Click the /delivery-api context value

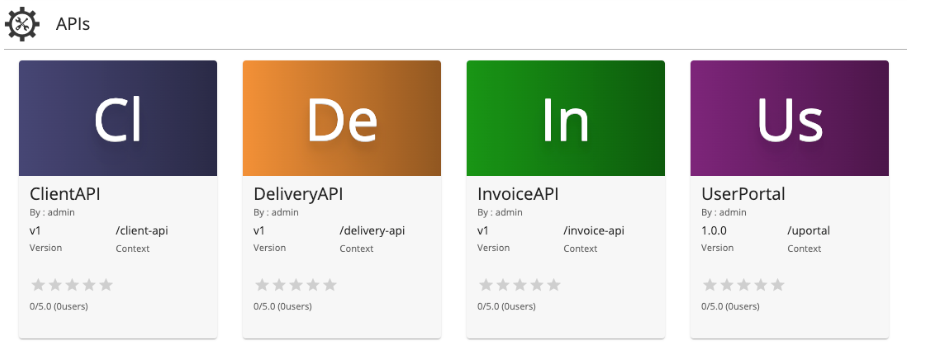pyautogui.click(x=372, y=230)
